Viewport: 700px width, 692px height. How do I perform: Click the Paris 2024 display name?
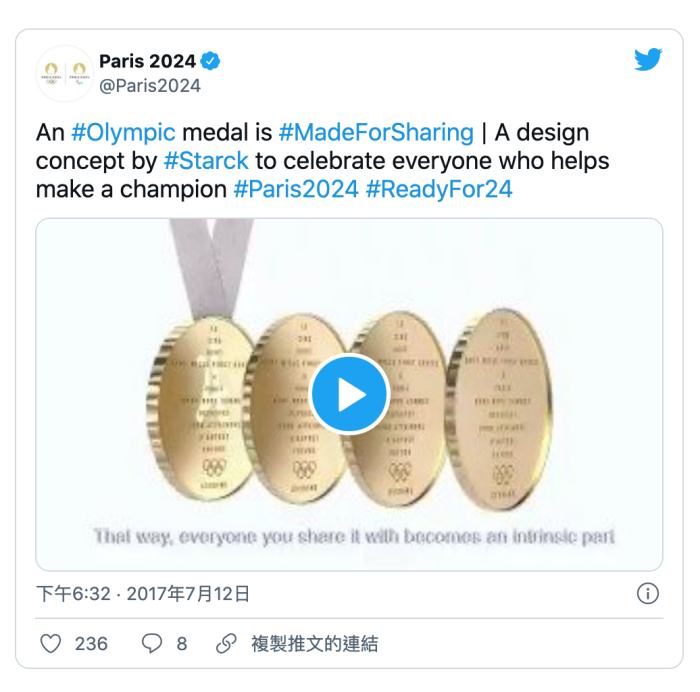pyautogui.click(x=147, y=62)
